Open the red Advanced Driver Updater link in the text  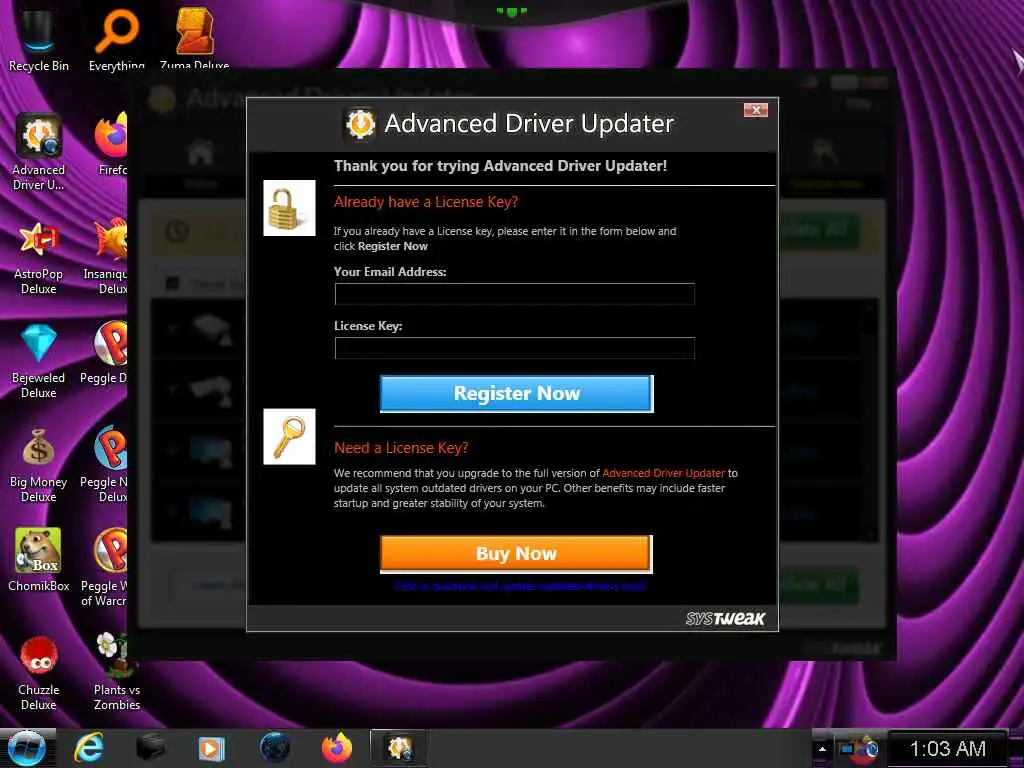point(664,473)
